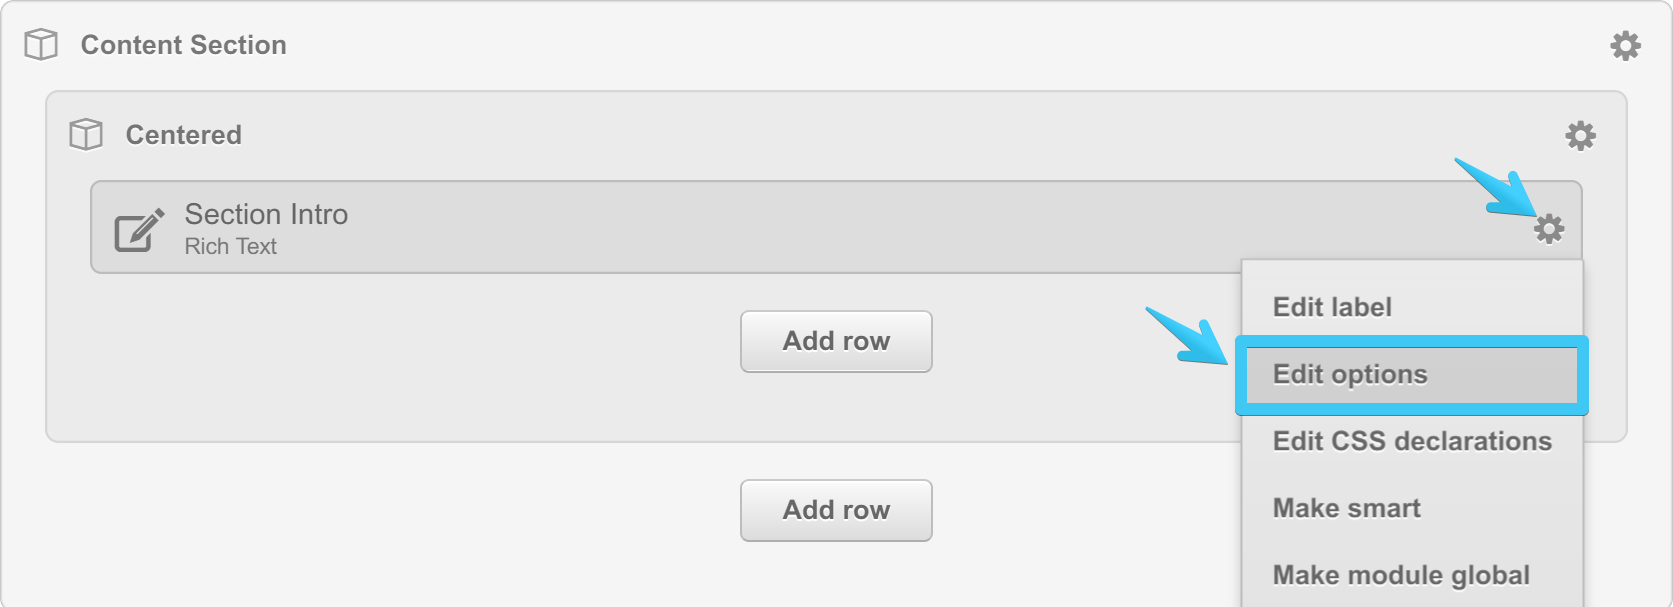Click the Section Intro gear icon
Viewport: 1673px width, 607px height.
tap(1548, 229)
